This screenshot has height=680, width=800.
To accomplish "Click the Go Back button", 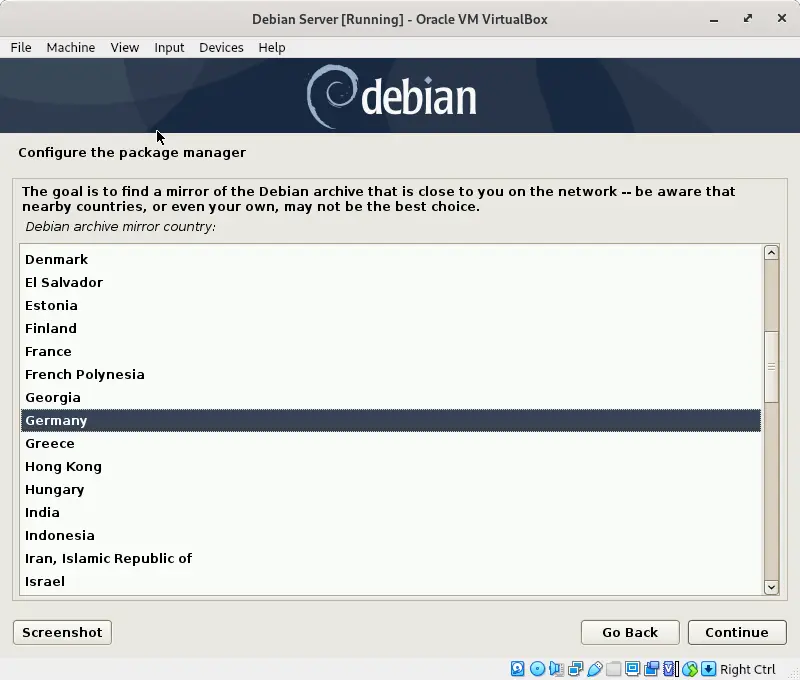I will click(630, 633).
